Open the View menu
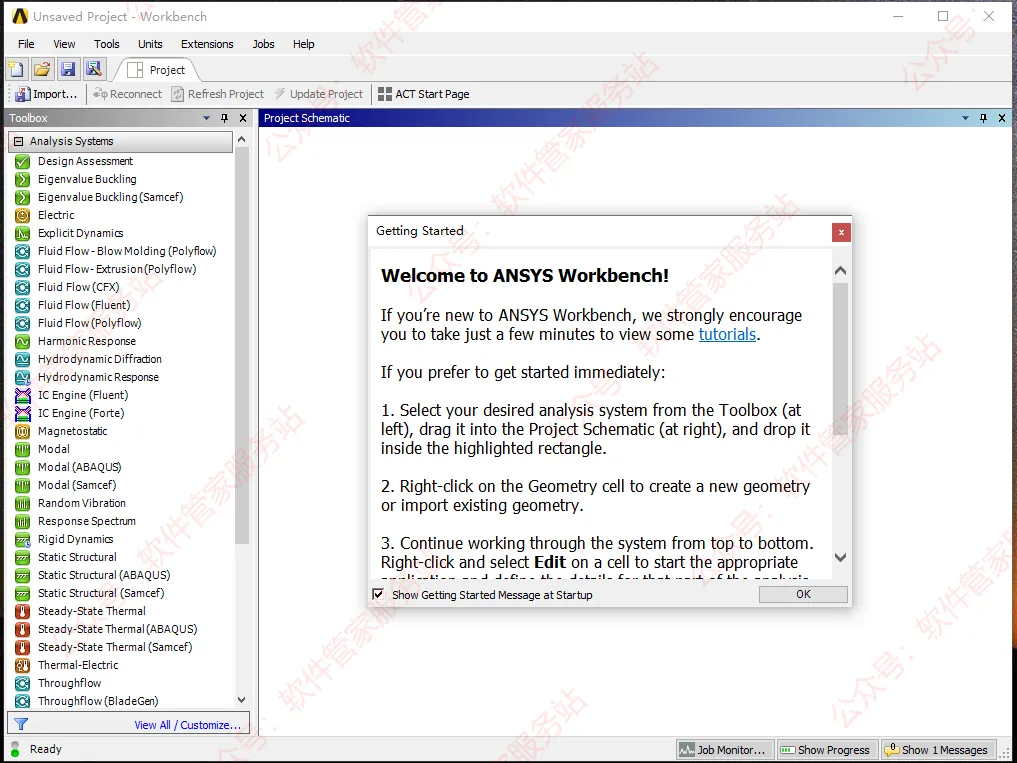The width and height of the screenshot is (1017, 763). 64,44
